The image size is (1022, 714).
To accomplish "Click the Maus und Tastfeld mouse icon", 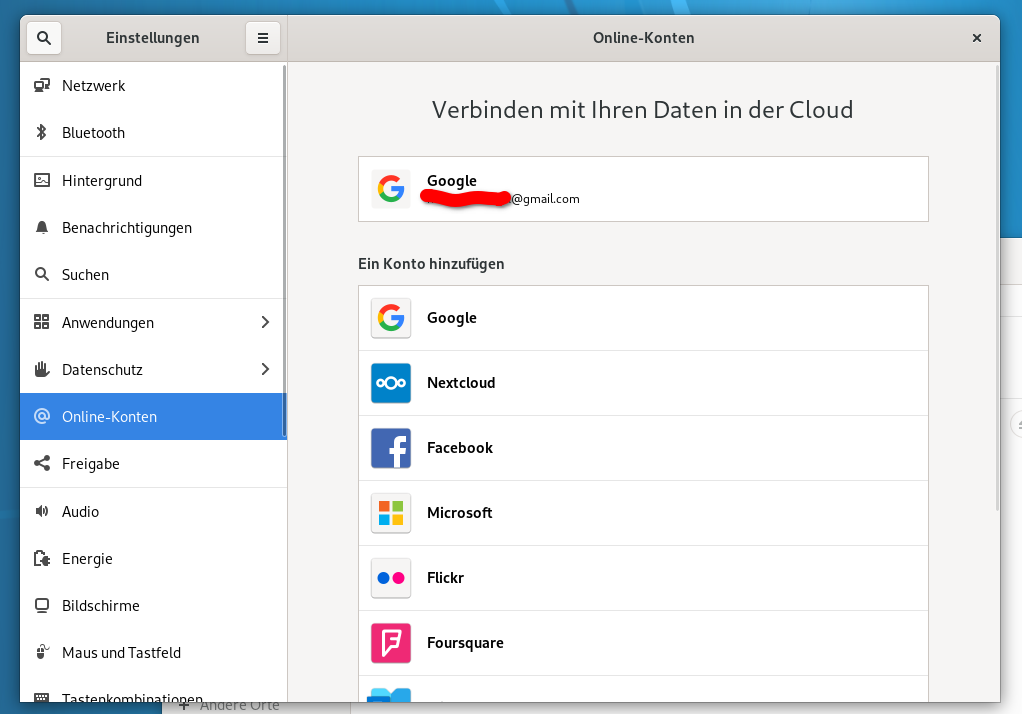I will 42,652.
